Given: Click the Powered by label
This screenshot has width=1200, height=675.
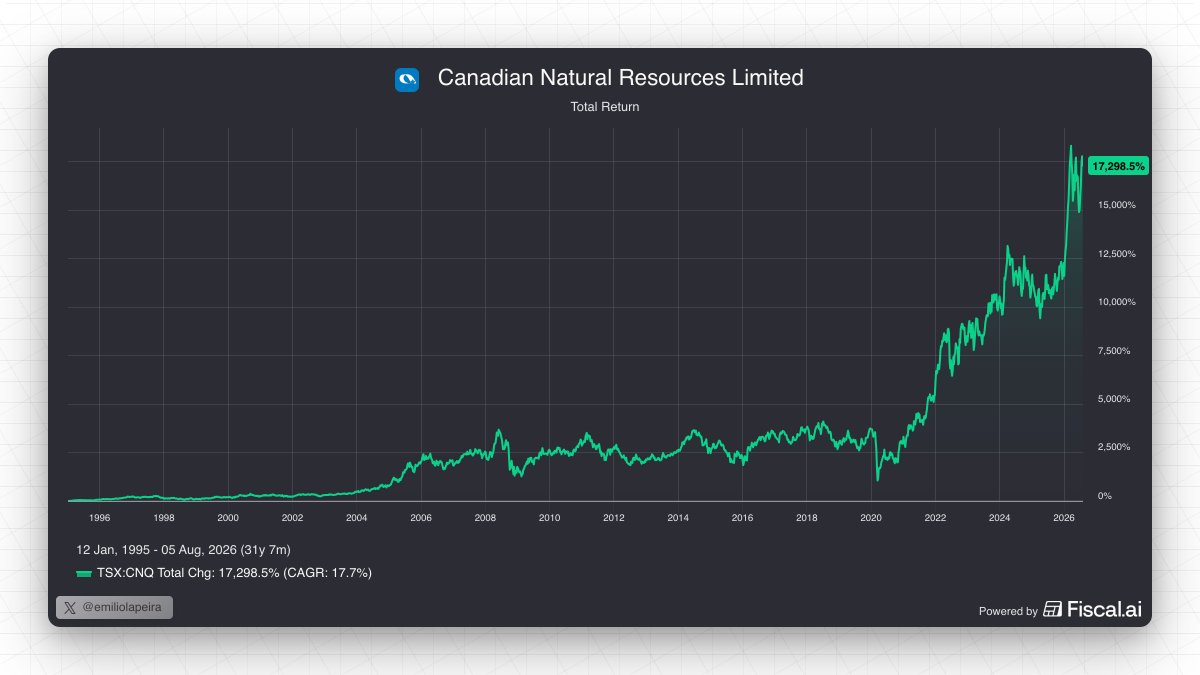Looking at the screenshot, I should tap(1008, 611).
